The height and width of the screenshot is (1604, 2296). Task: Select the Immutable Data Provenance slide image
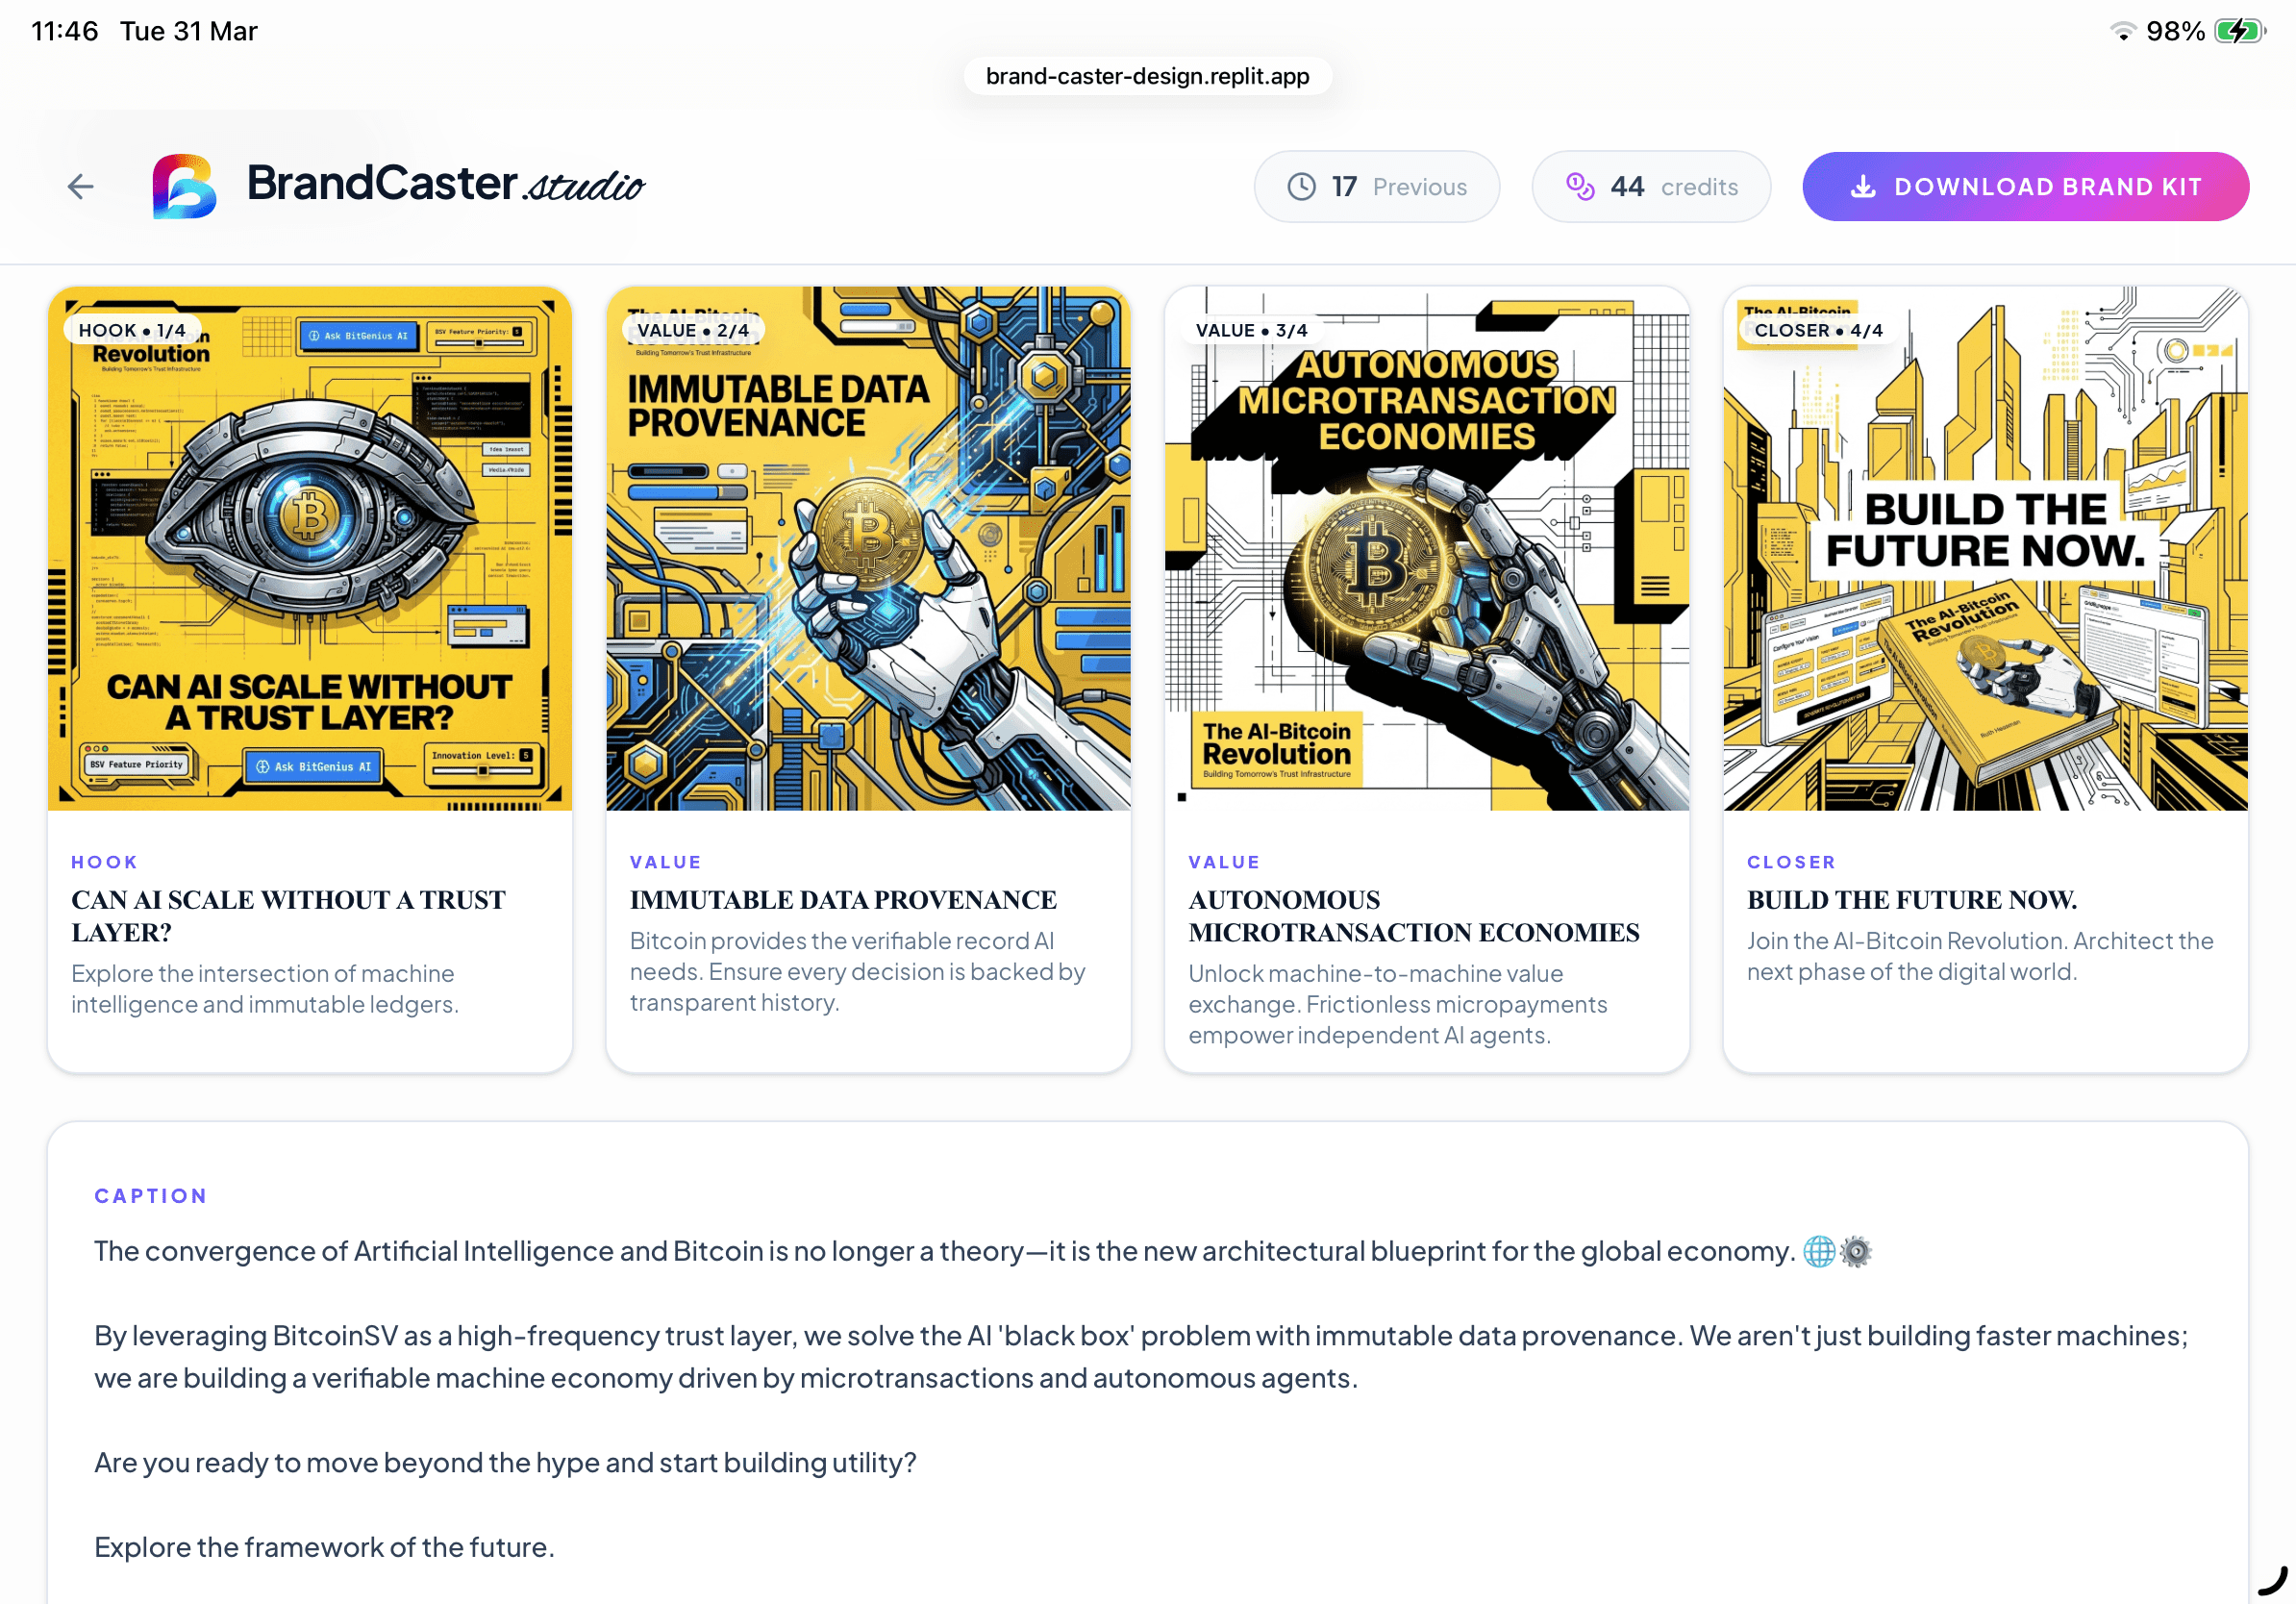[x=868, y=549]
